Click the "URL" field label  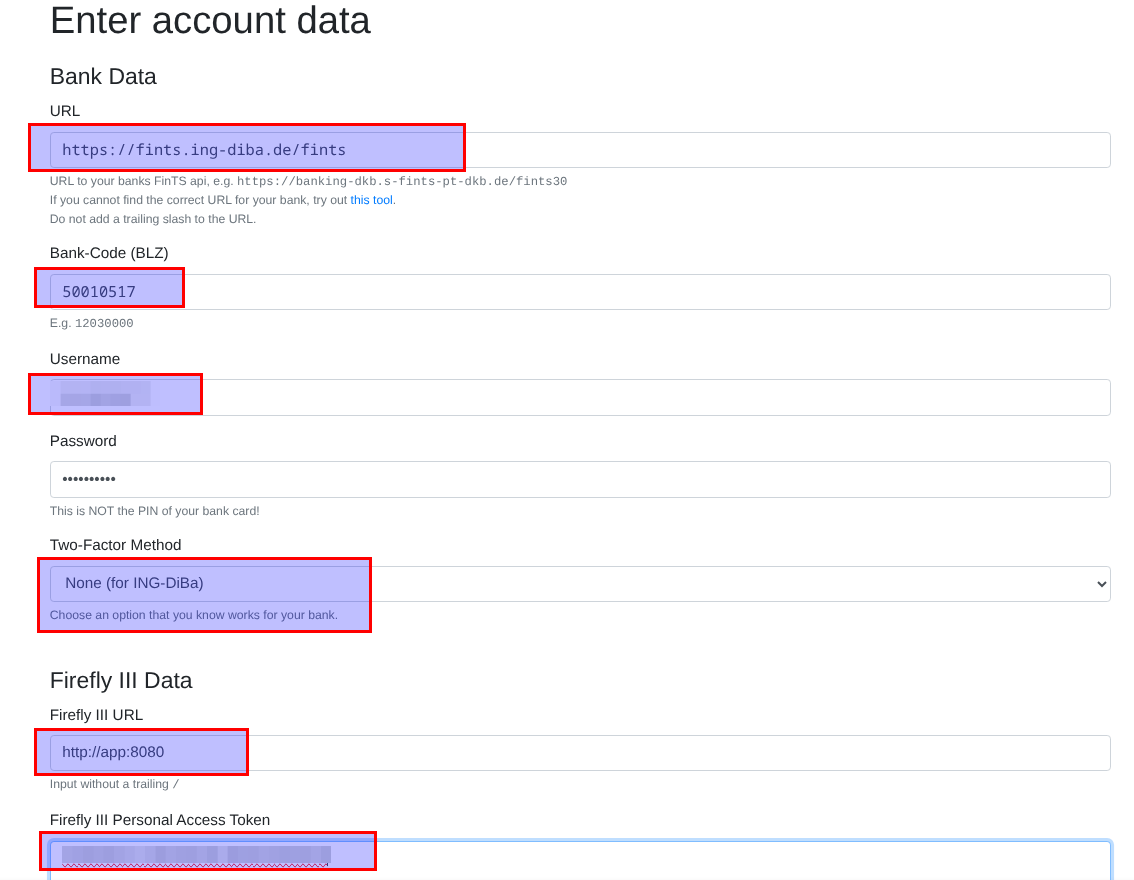(65, 111)
